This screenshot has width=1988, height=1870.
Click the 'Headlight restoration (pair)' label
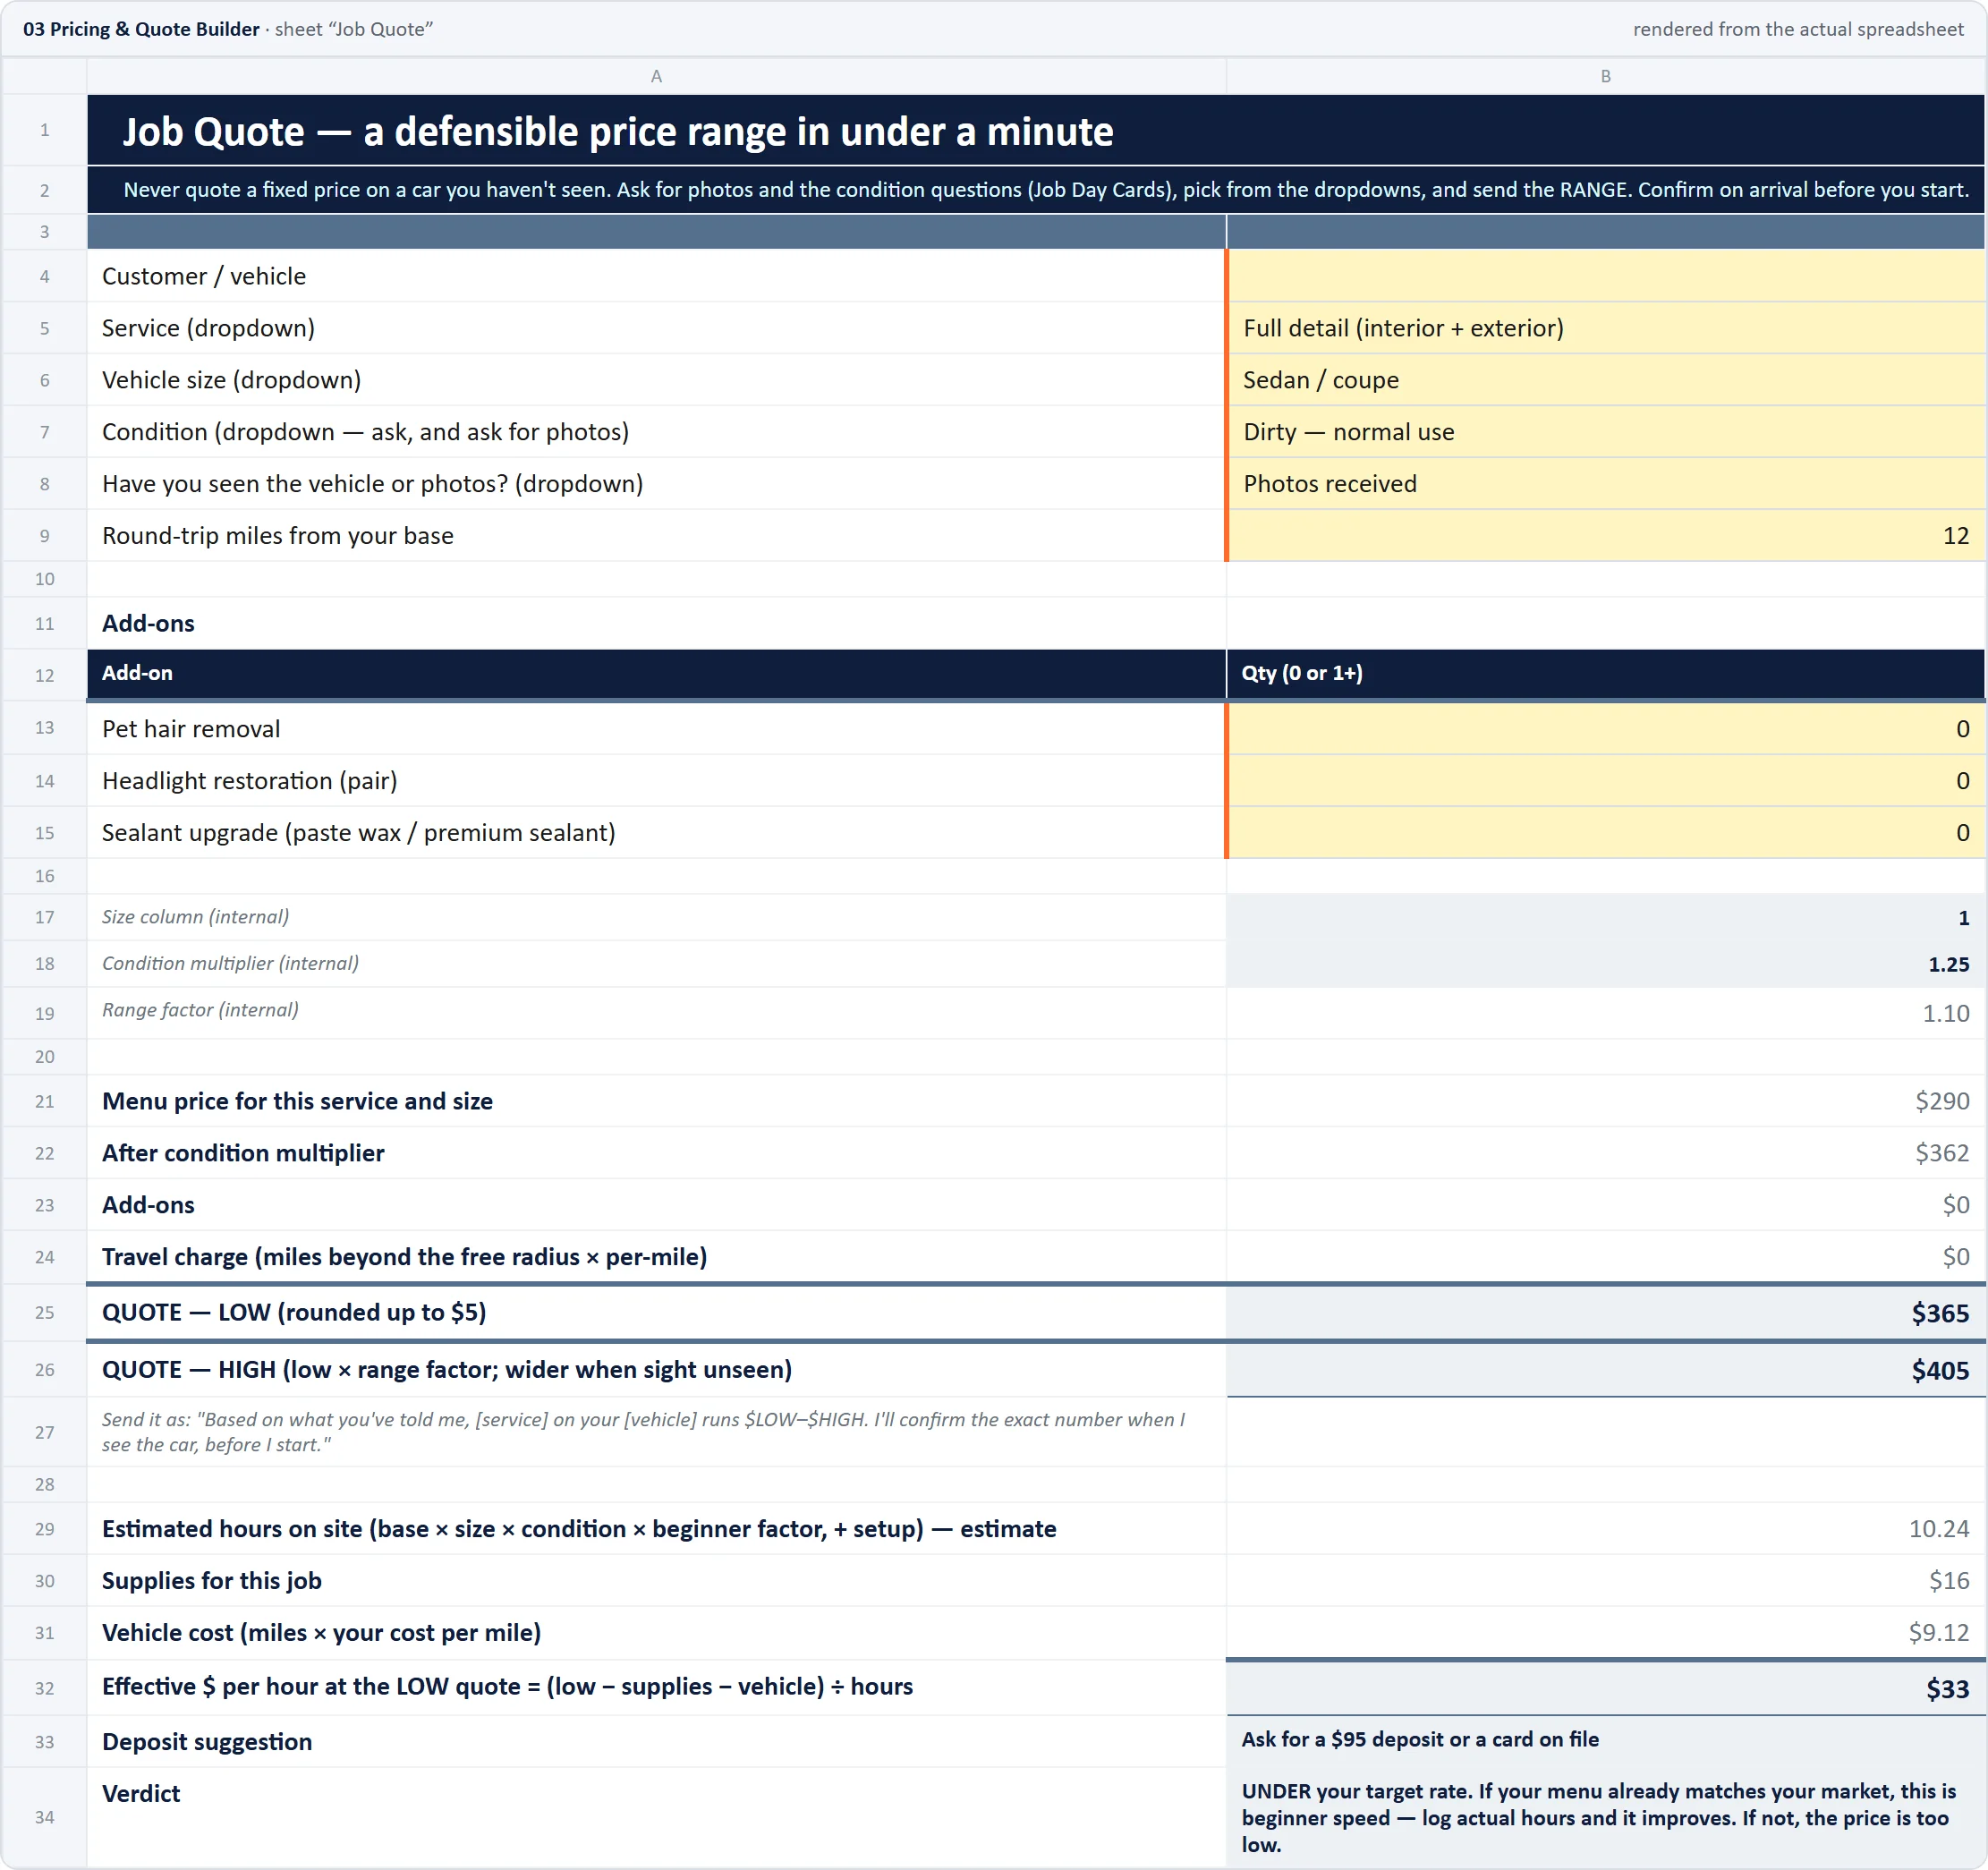click(x=250, y=781)
